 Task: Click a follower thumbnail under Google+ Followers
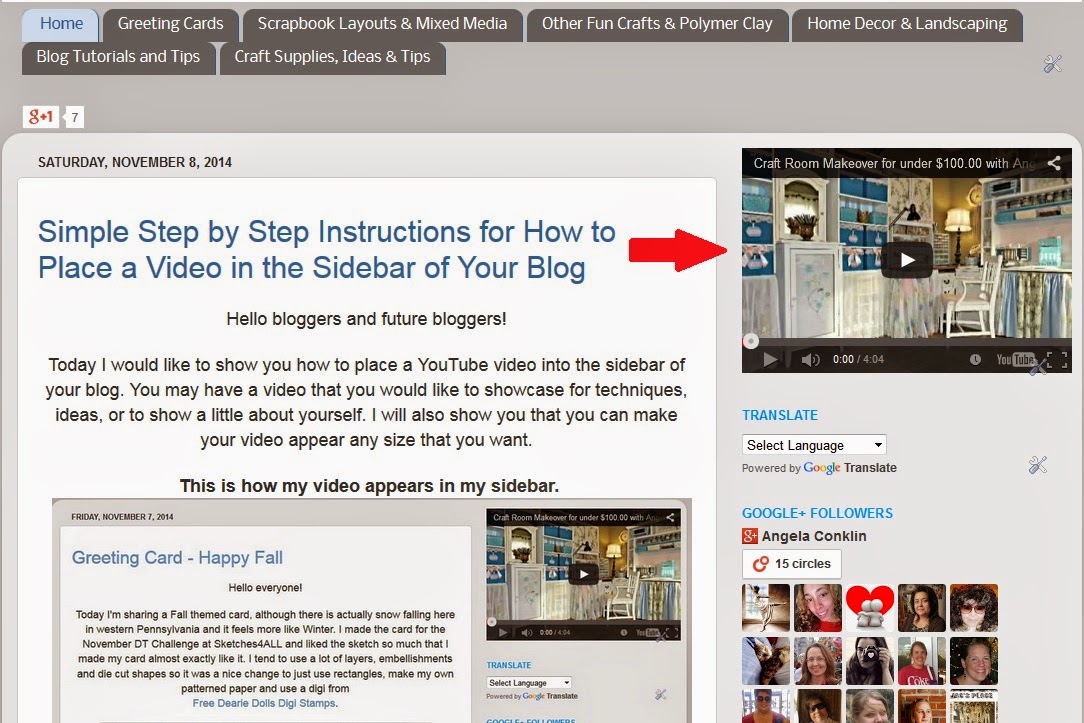pyautogui.click(x=765, y=608)
